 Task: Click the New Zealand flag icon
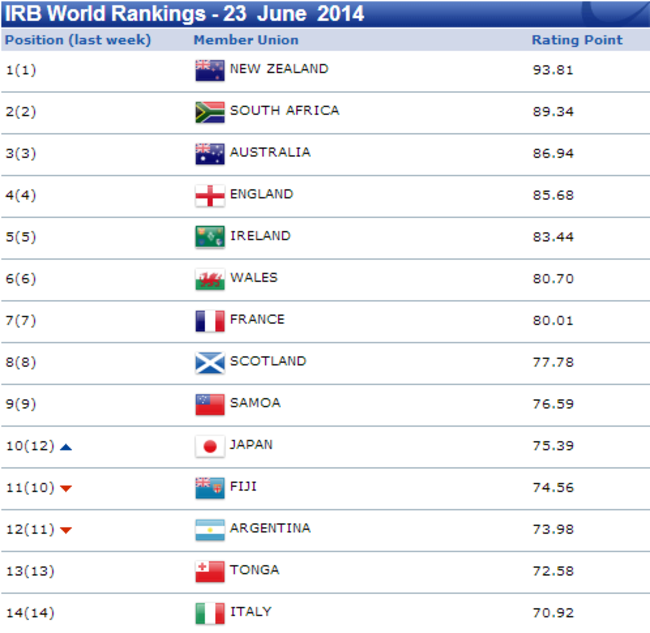click(x=210, y=70)
